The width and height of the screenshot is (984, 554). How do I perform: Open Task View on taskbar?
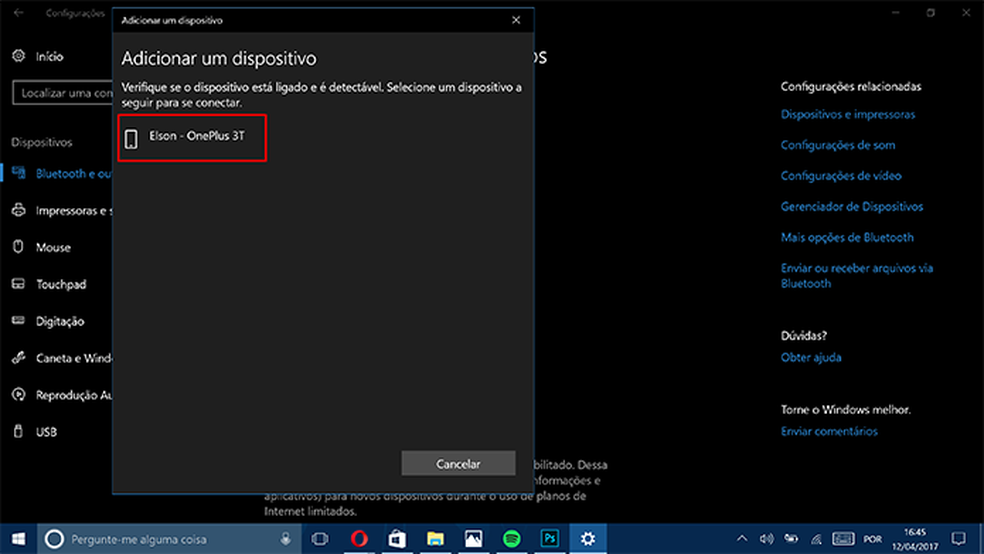click(x=320, y=539)
